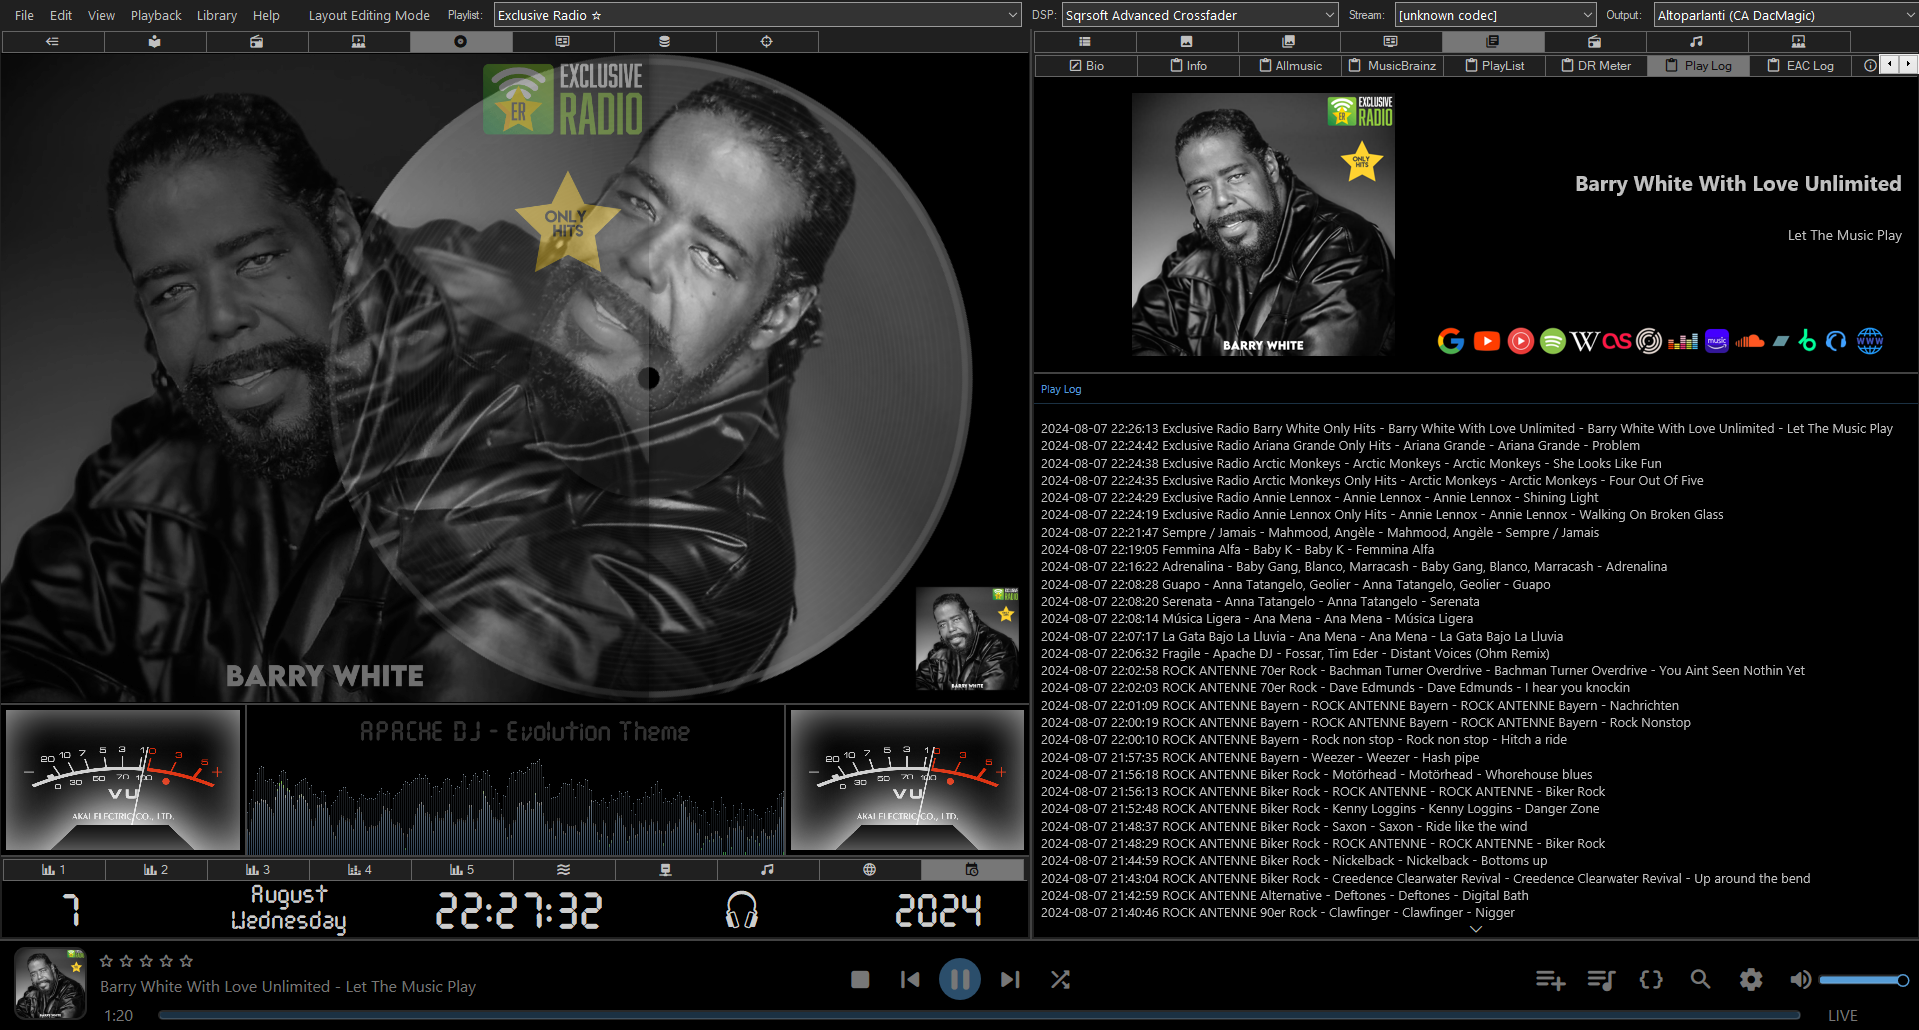1919x1030 pixels.
Task: Open the blue headphones link icon
Action: 1836,341
